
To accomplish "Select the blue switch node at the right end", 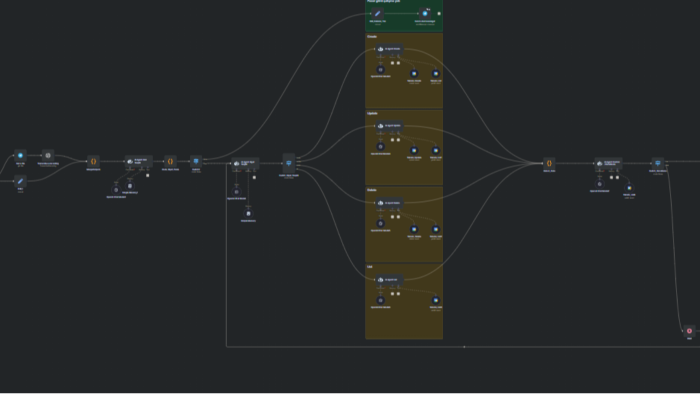I will (x=658, y=163).
